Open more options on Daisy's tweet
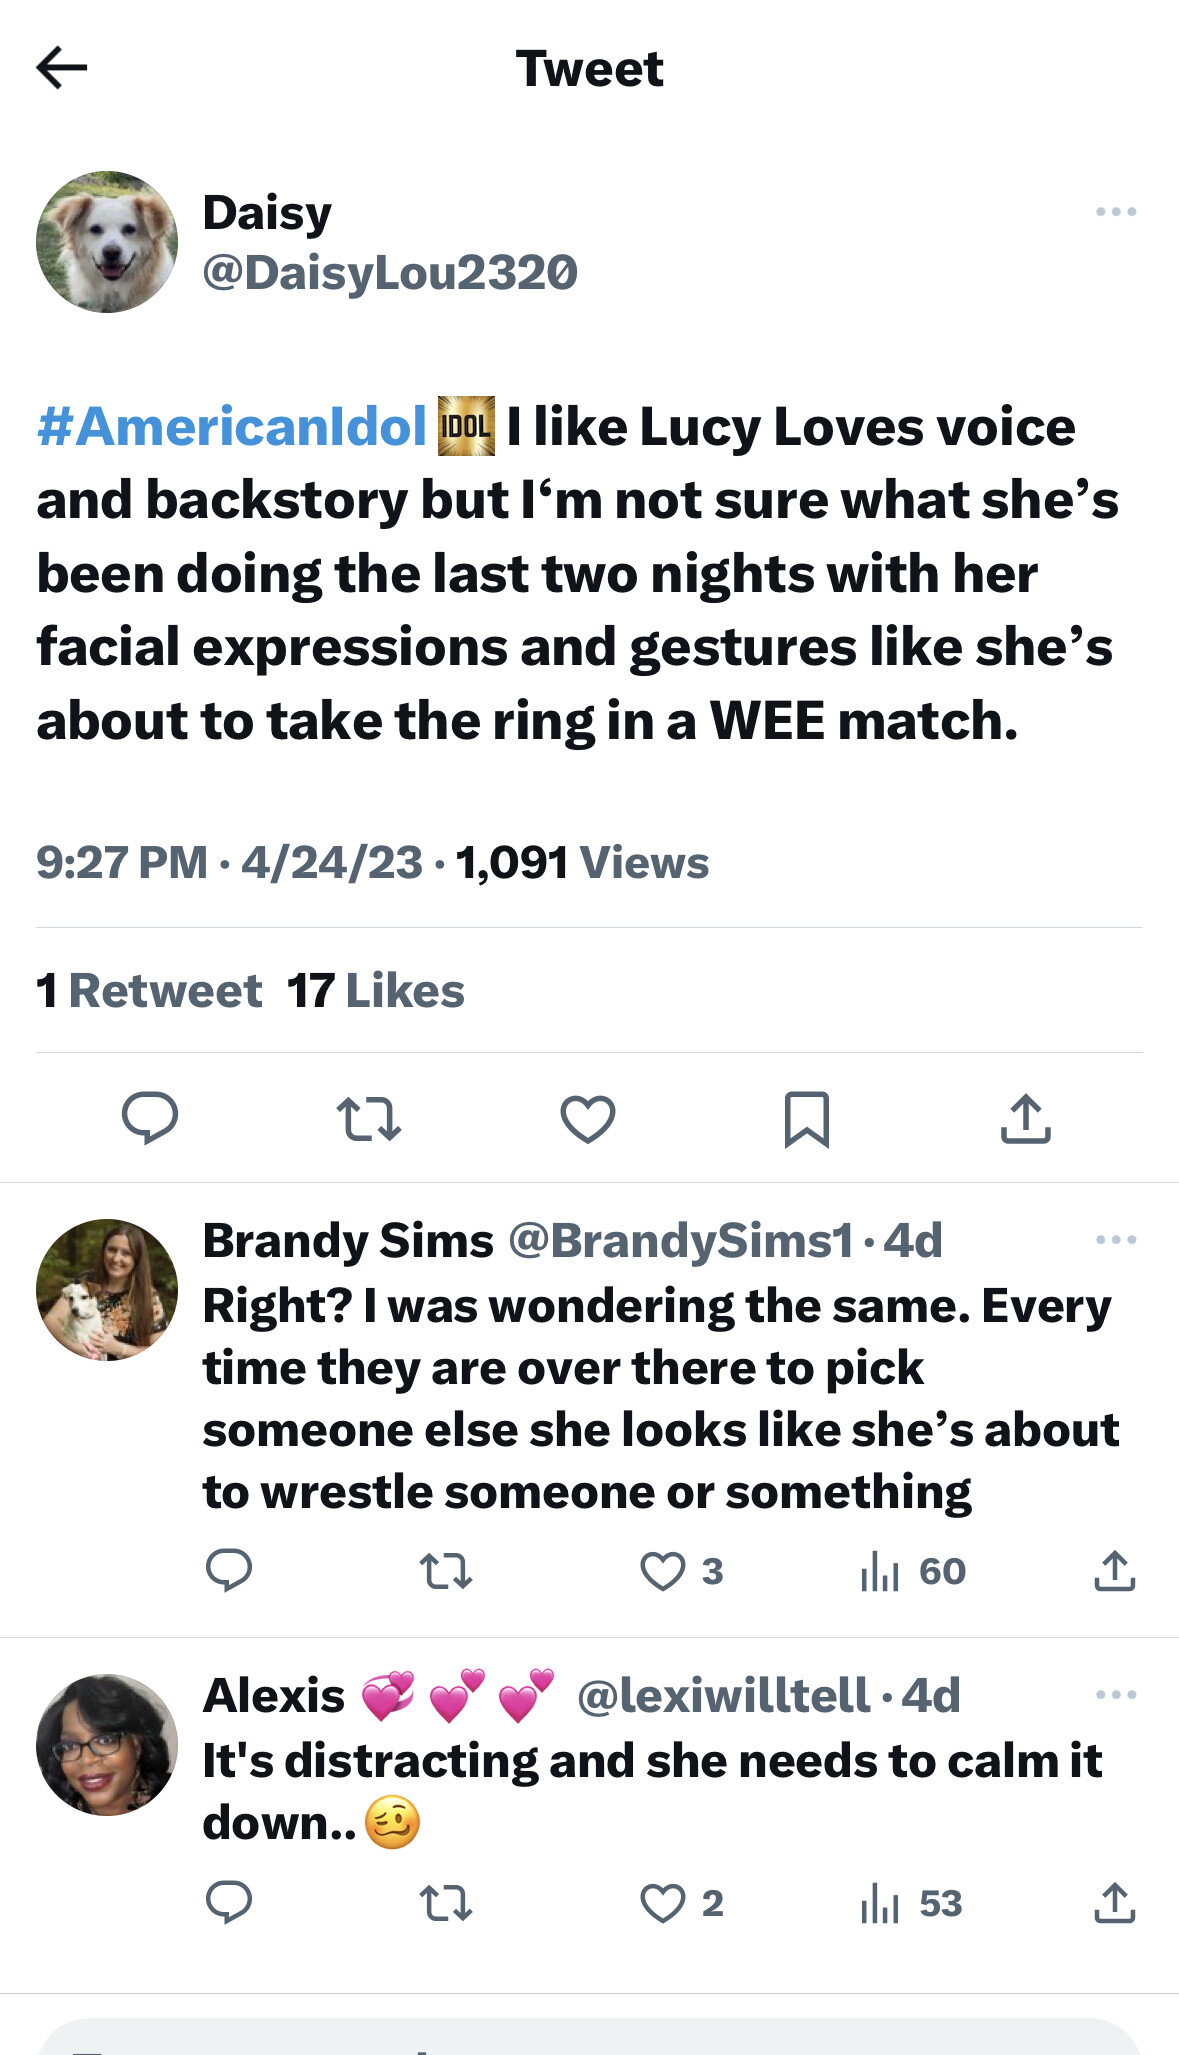Screen dimensions: 1179x2055 click(x=1115, y=212)
